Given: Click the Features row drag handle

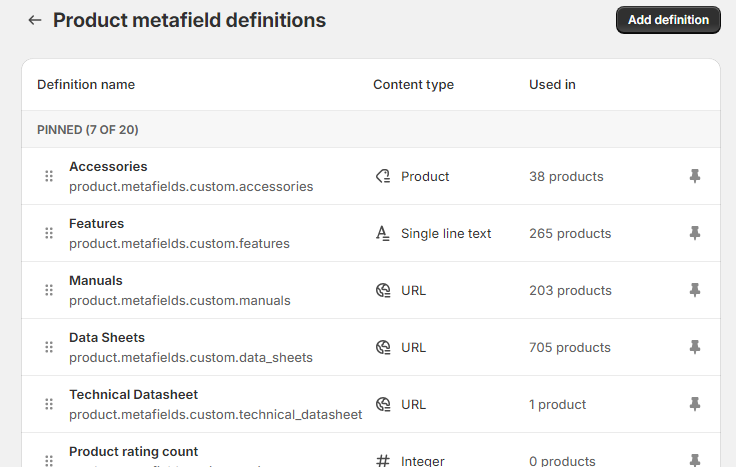Looking at the screenshot, I should point(49,233).
